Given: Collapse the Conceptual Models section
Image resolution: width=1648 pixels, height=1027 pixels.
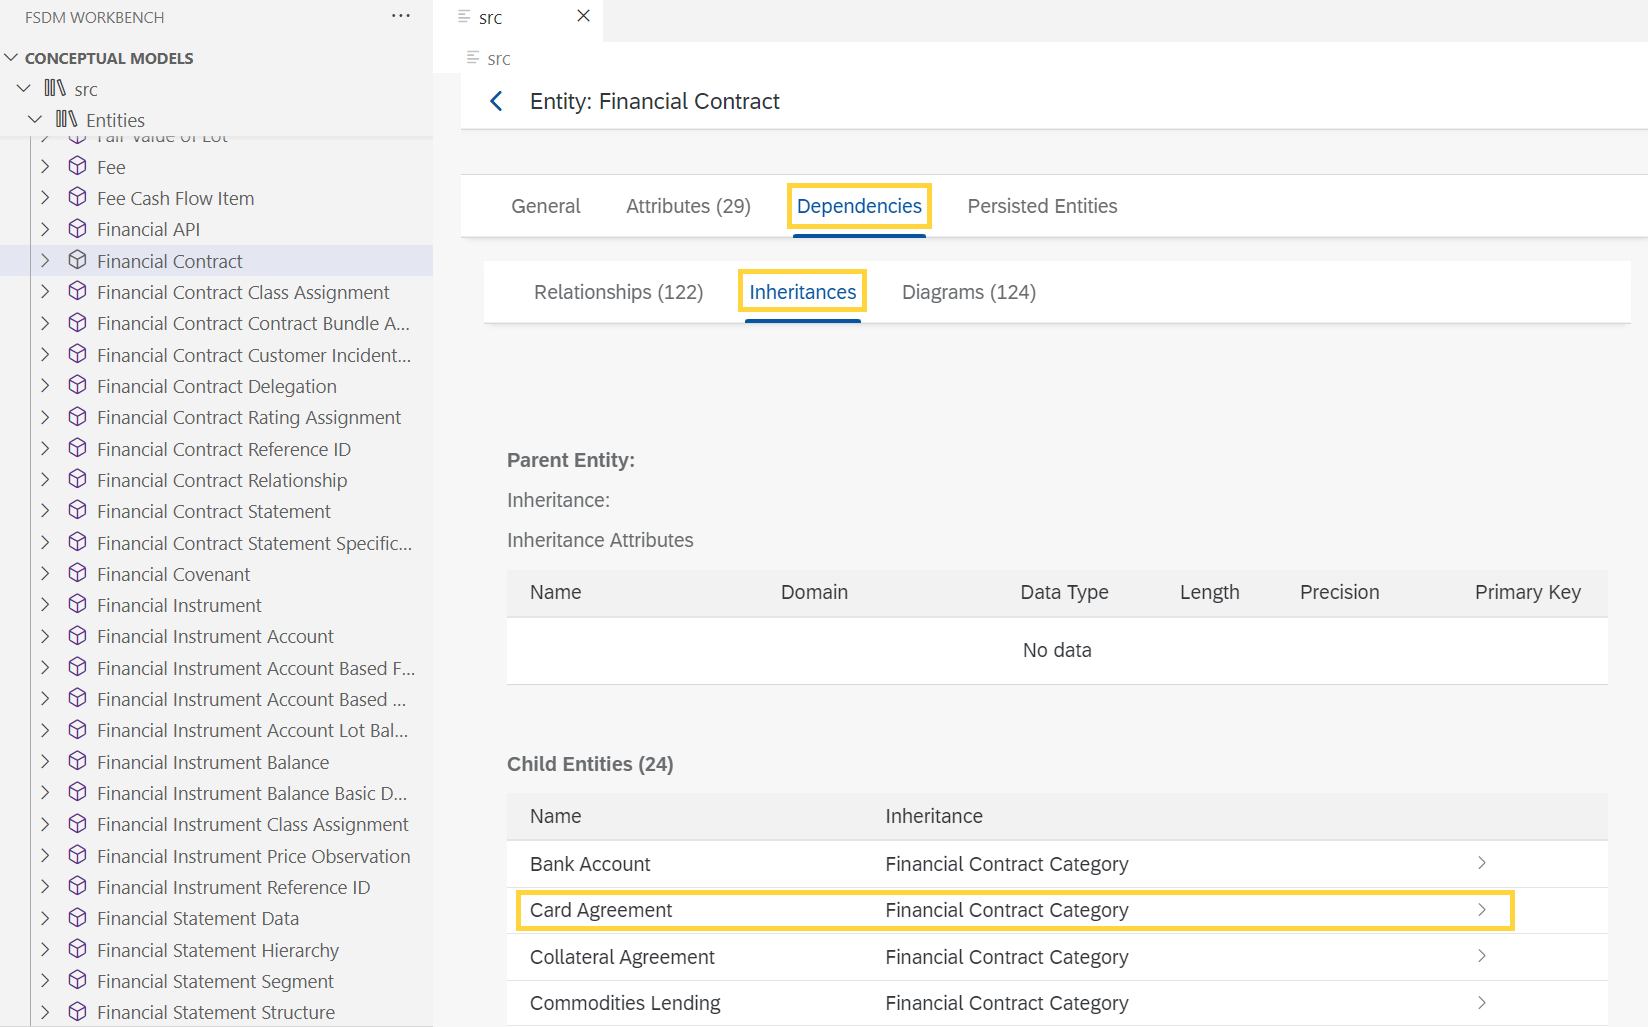Looking at the screenshot, I should pos(11,58).
